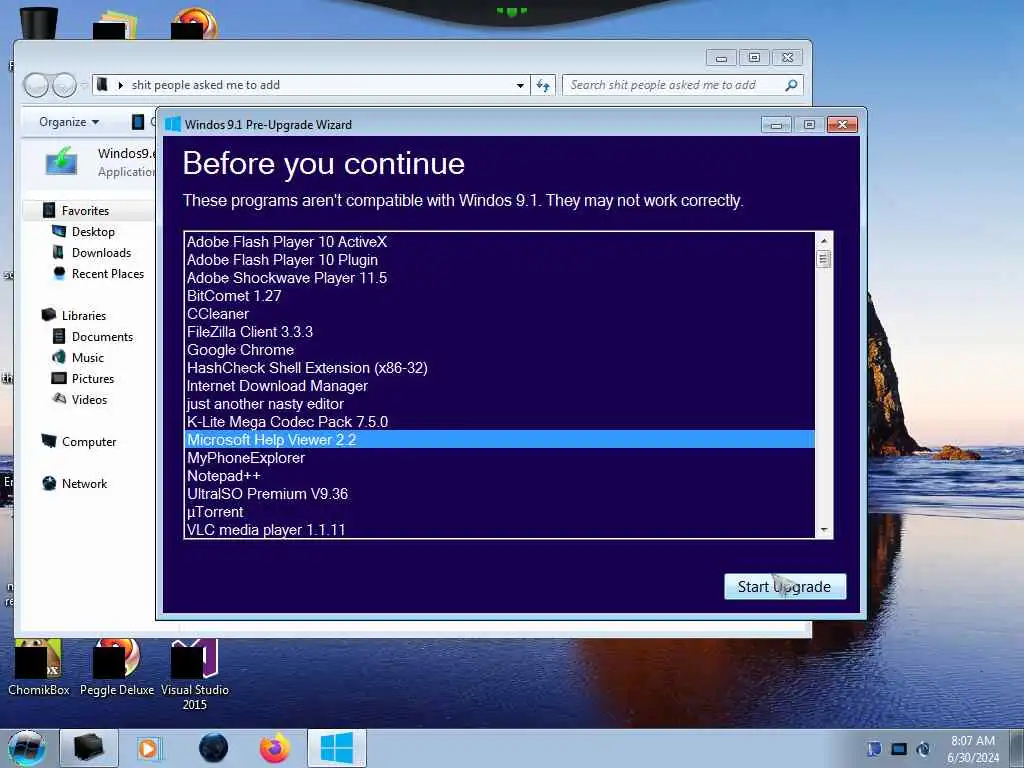This screenshot has width=1024, height=768.
Task: Click the taskbar clock showing 8:07 AM
Action: point(973,749)
